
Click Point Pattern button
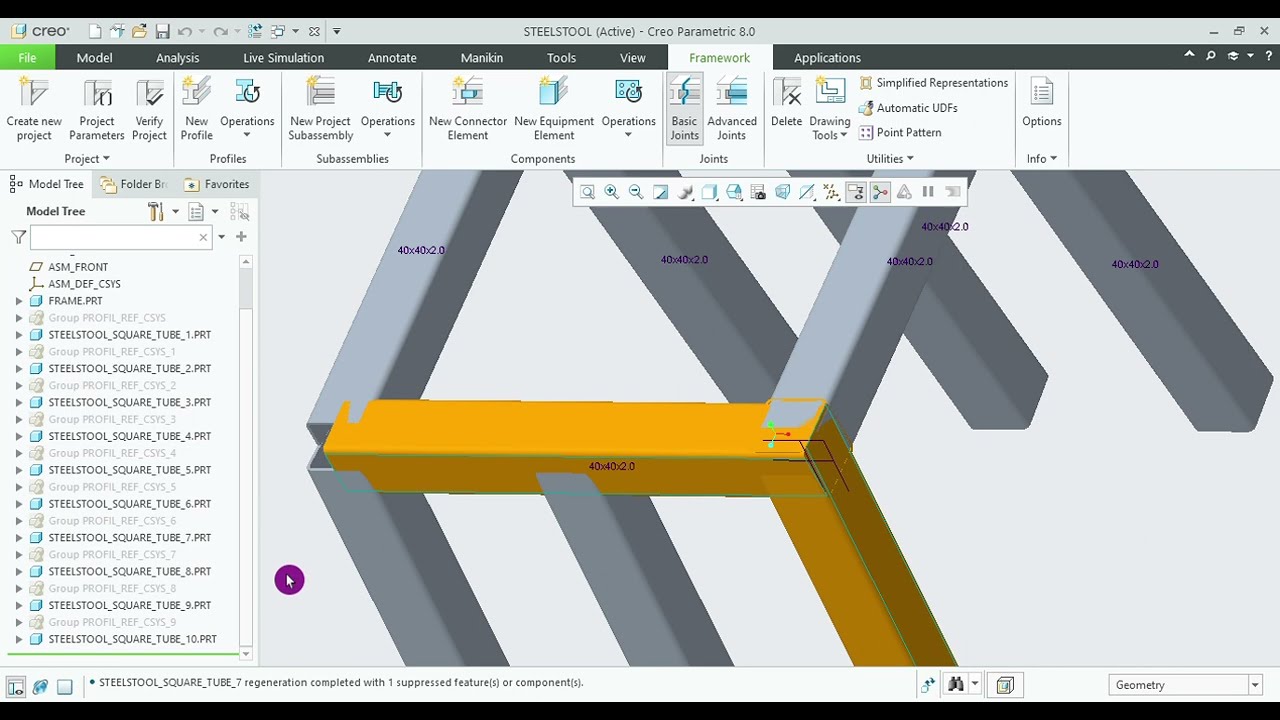click(x=900, y=132)
